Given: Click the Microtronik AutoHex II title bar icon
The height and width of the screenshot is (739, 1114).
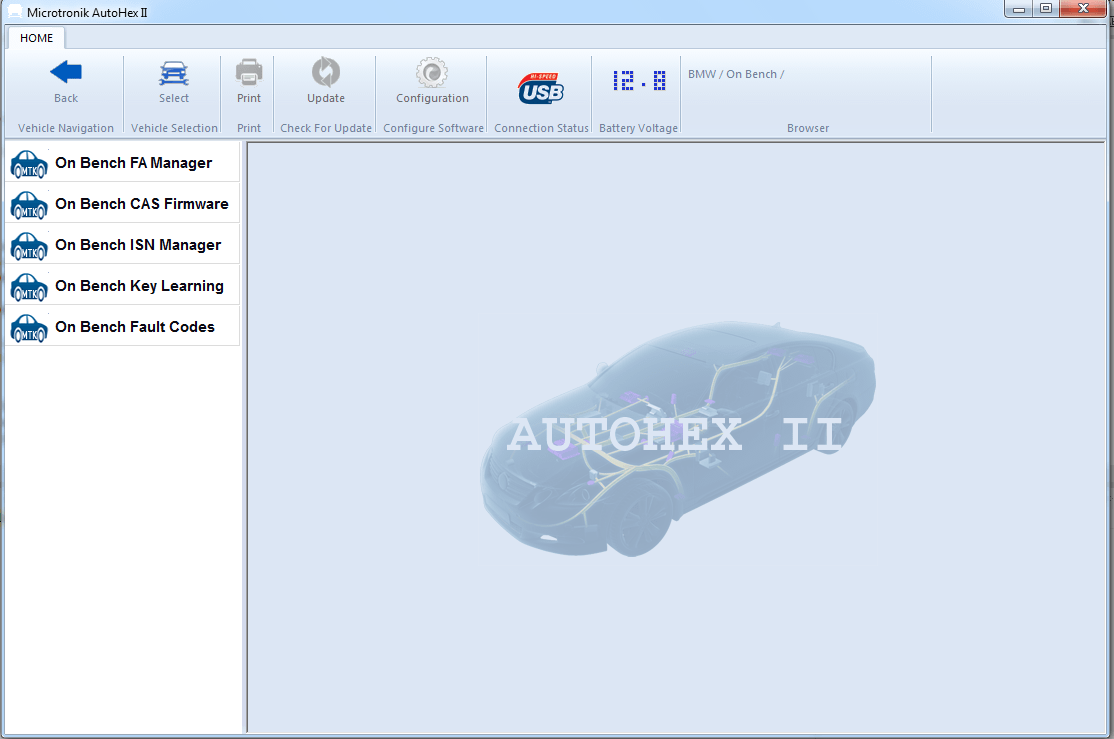Looking at the screenshot, I should (x=13, y=12).
